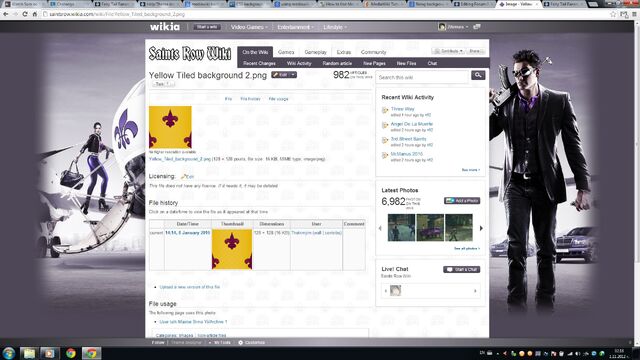Select the Community navigation tab
Image resolution: width=640 pixels, height=360 pixels.
point(373,52)
